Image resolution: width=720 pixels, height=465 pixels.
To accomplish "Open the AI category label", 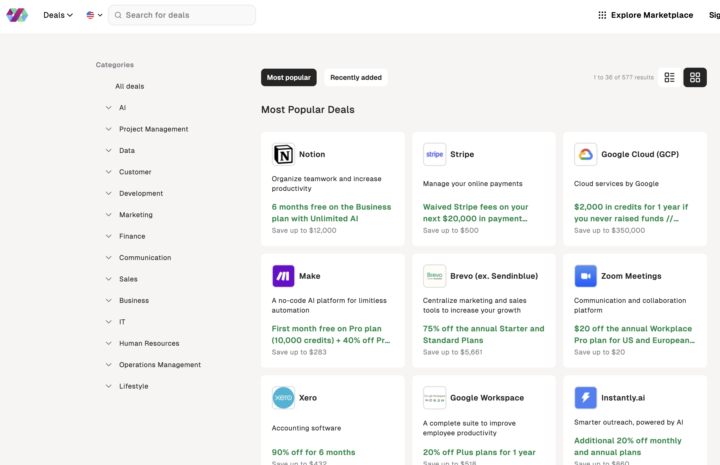I will tap(123, 107).
